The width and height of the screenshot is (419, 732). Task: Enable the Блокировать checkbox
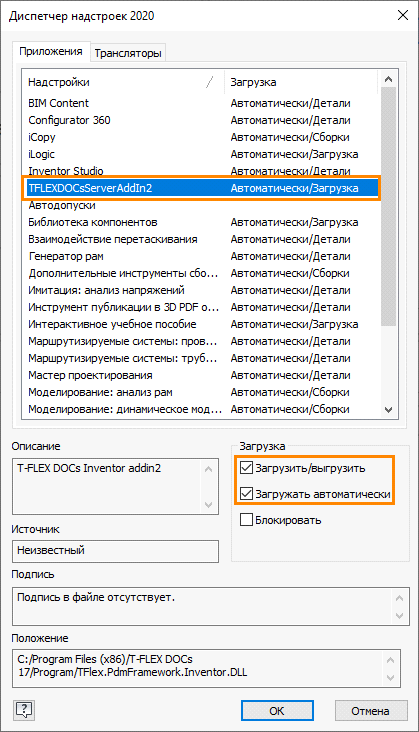click(x=246, y=520)
